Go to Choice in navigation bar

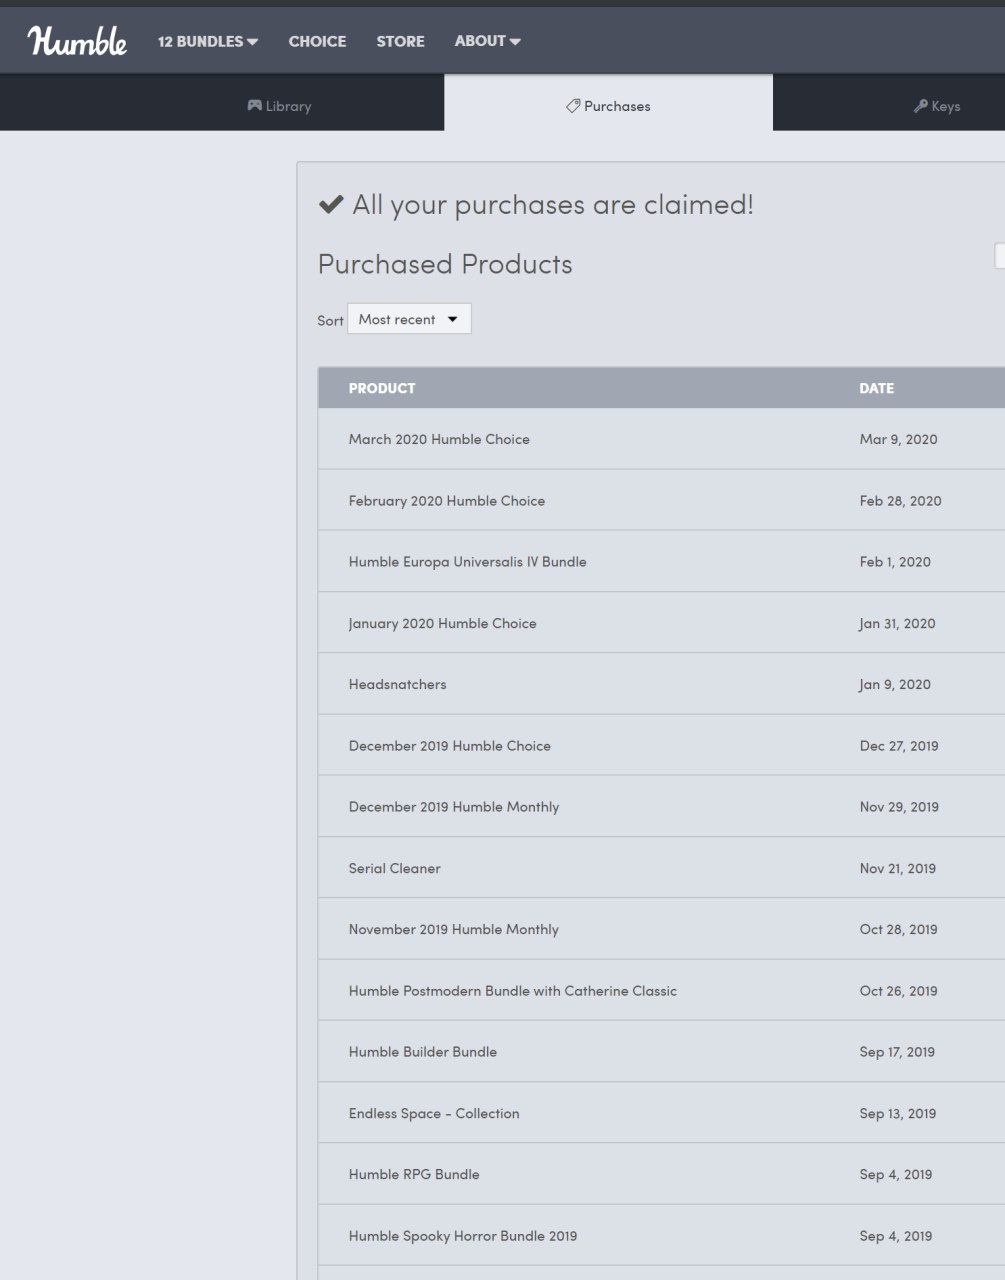(317, 41)
